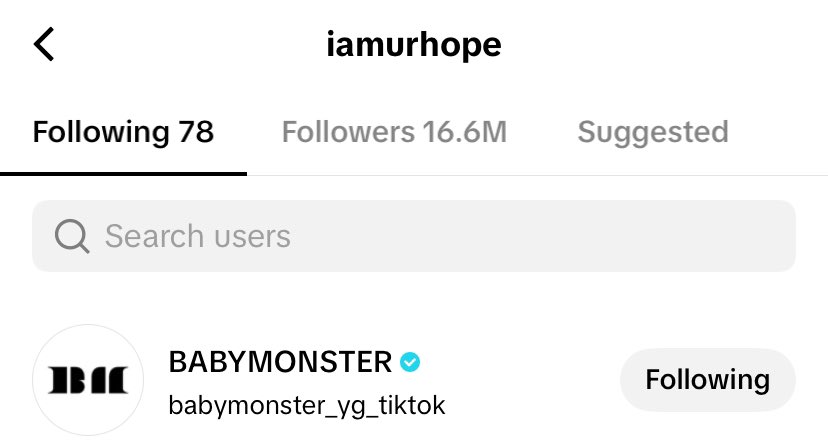This screenshot has width=828, height=446.
Task: Select the BABYMONSTER list row
Action: pos(414,380)
